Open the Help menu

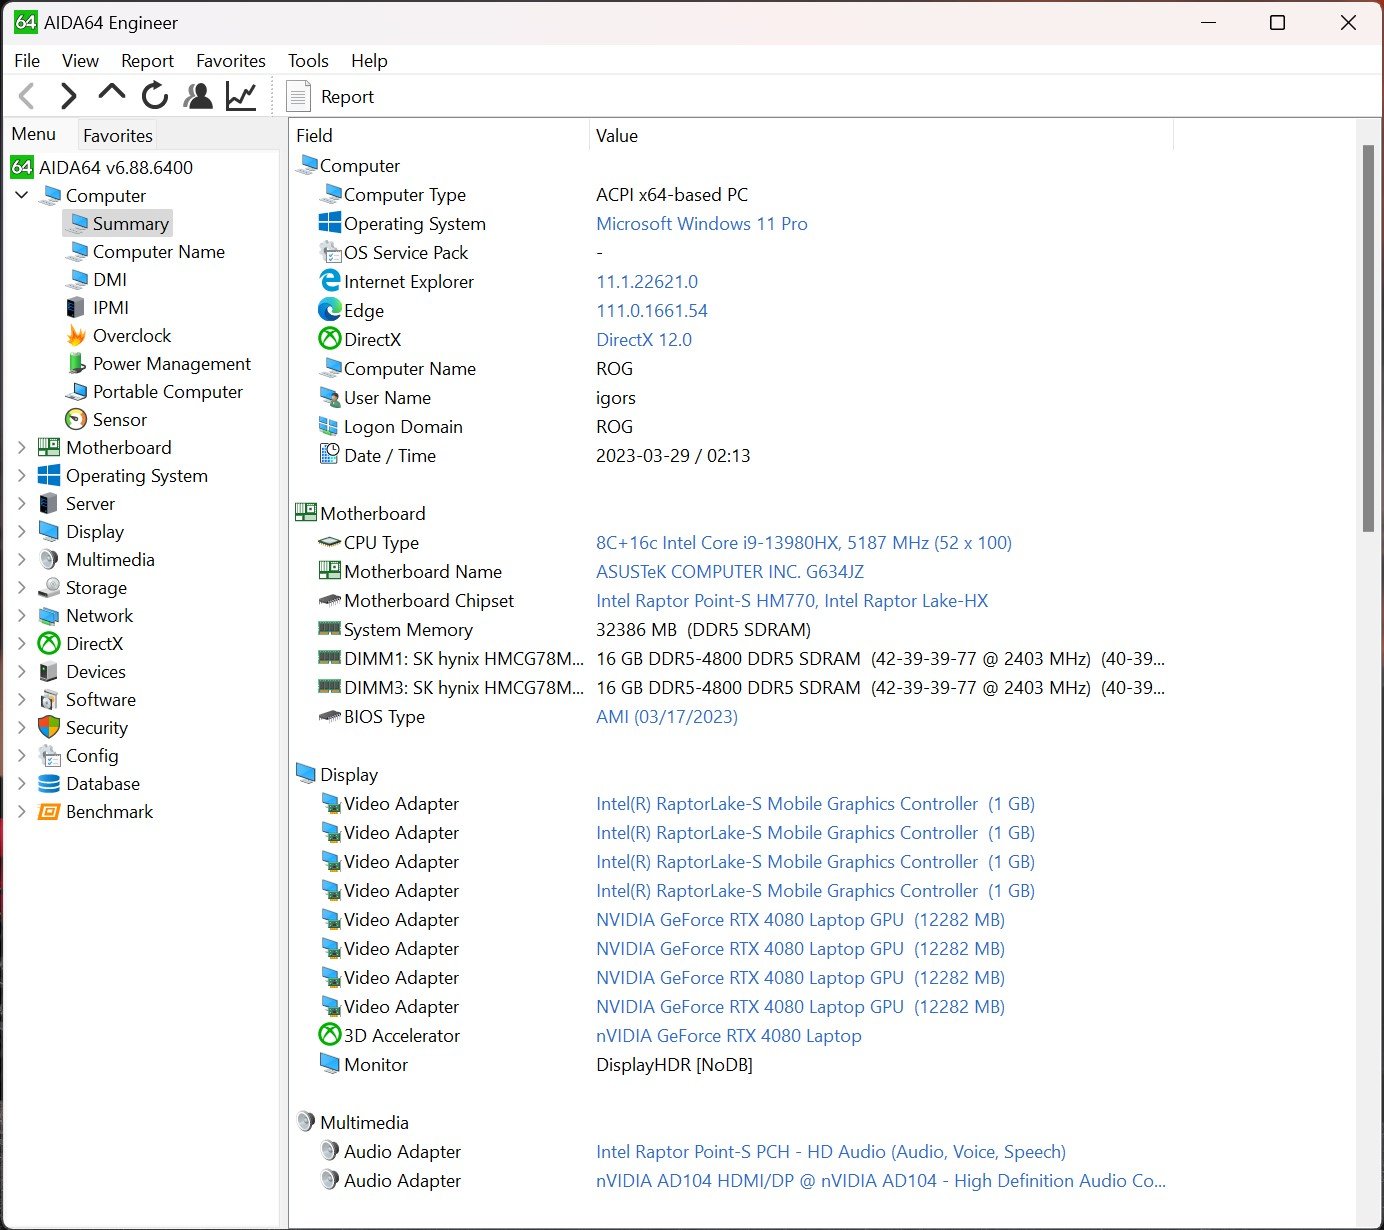pos(369,61)
